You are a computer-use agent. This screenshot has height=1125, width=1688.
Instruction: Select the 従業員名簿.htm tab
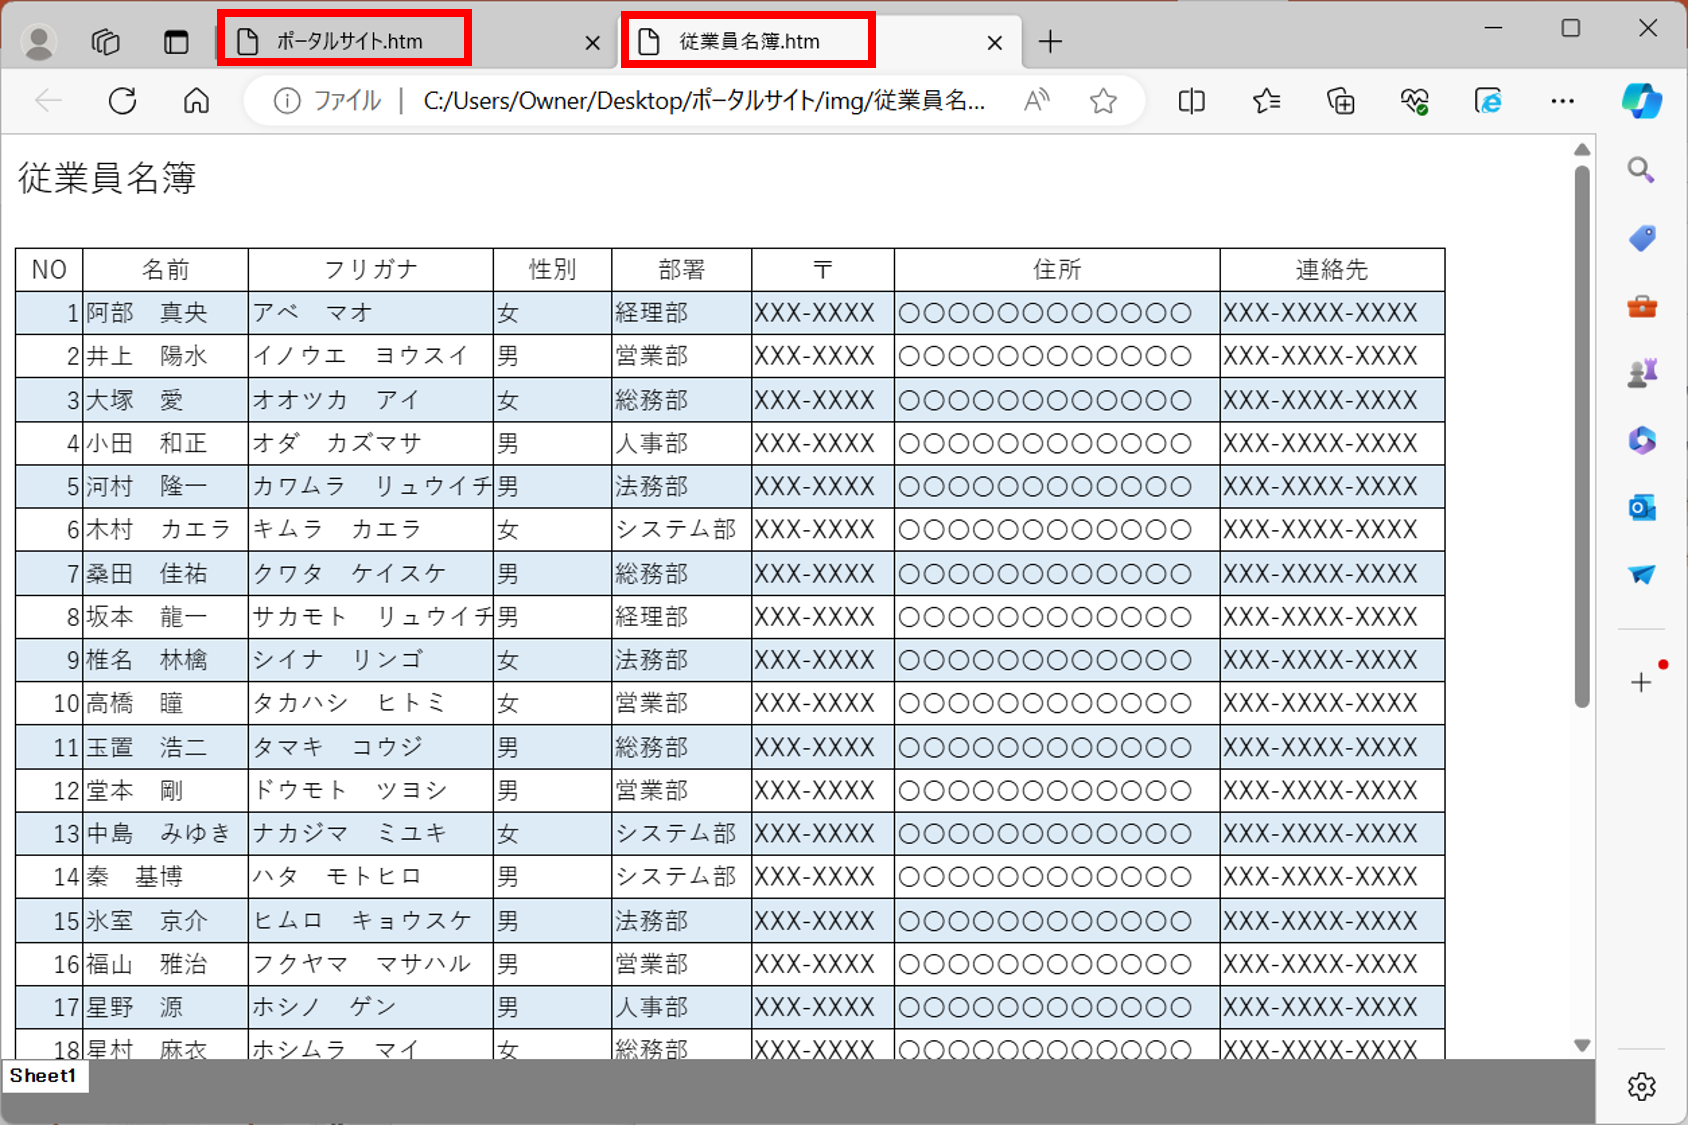[749, 41]
